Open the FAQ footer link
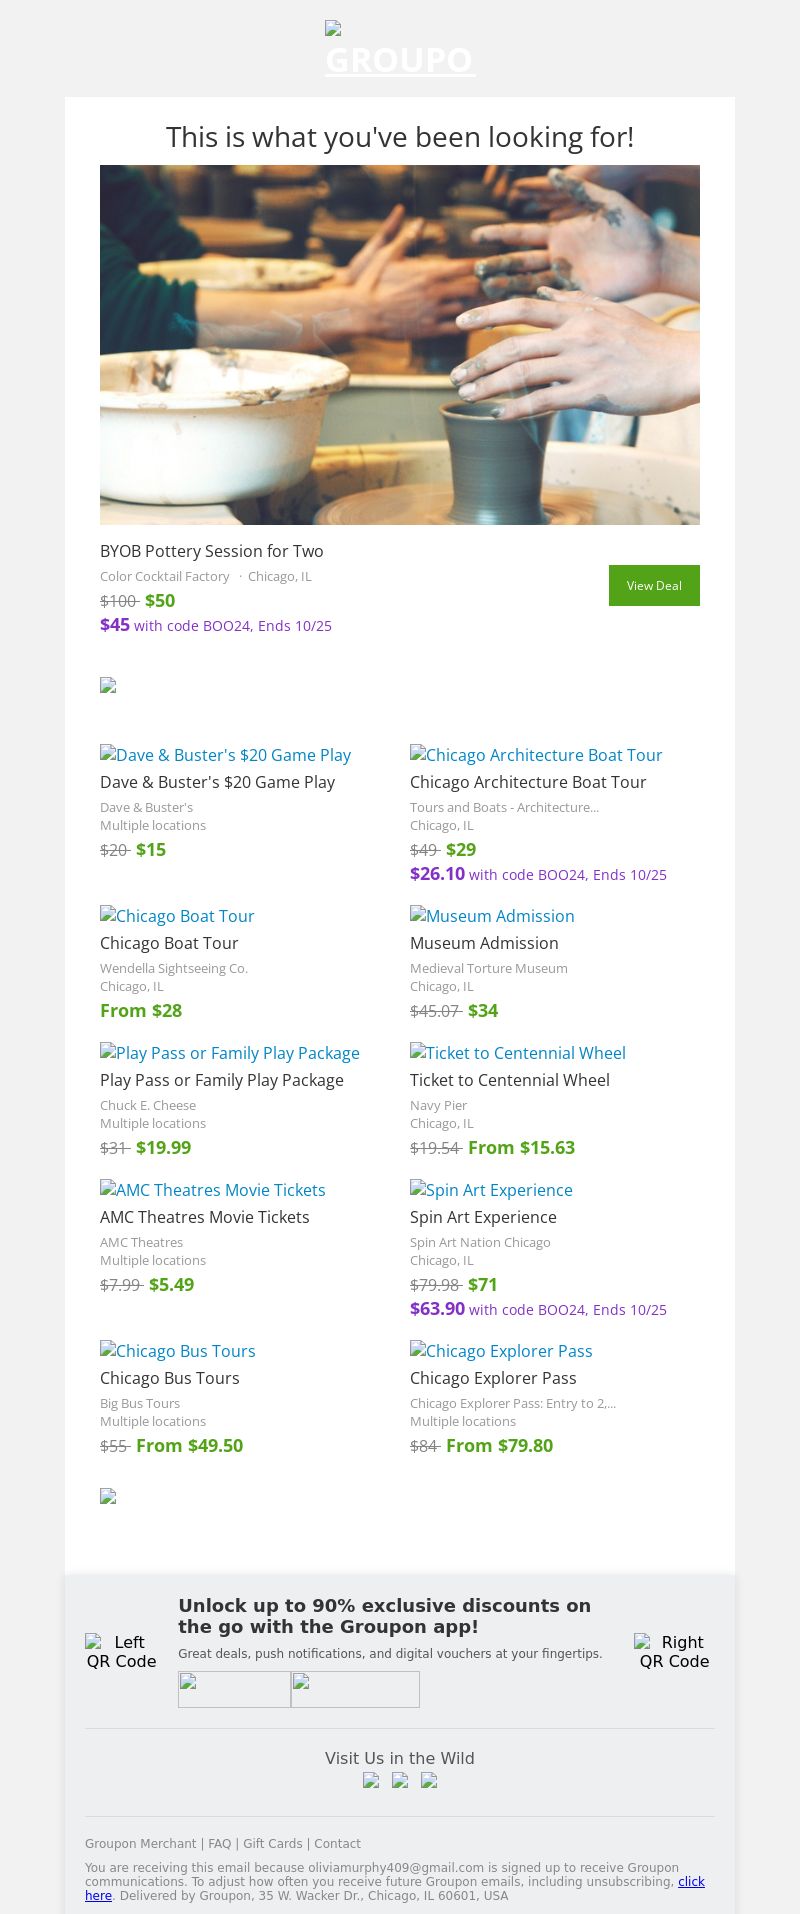This screenshot has width=800, height=1914. (219, 1844)
